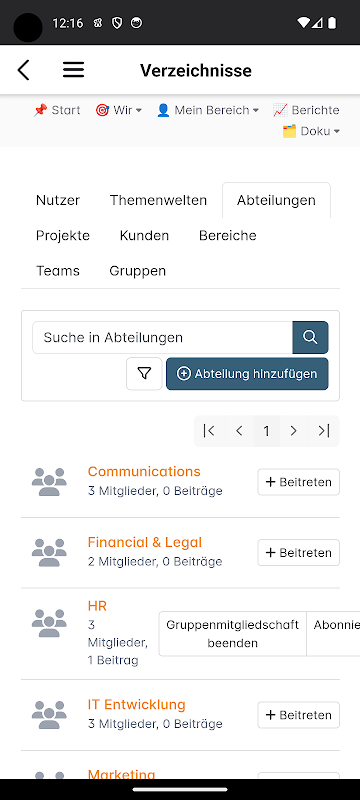Screen dimensions: 360x800
Task: Go to last page of results
Action: (324, 431)
